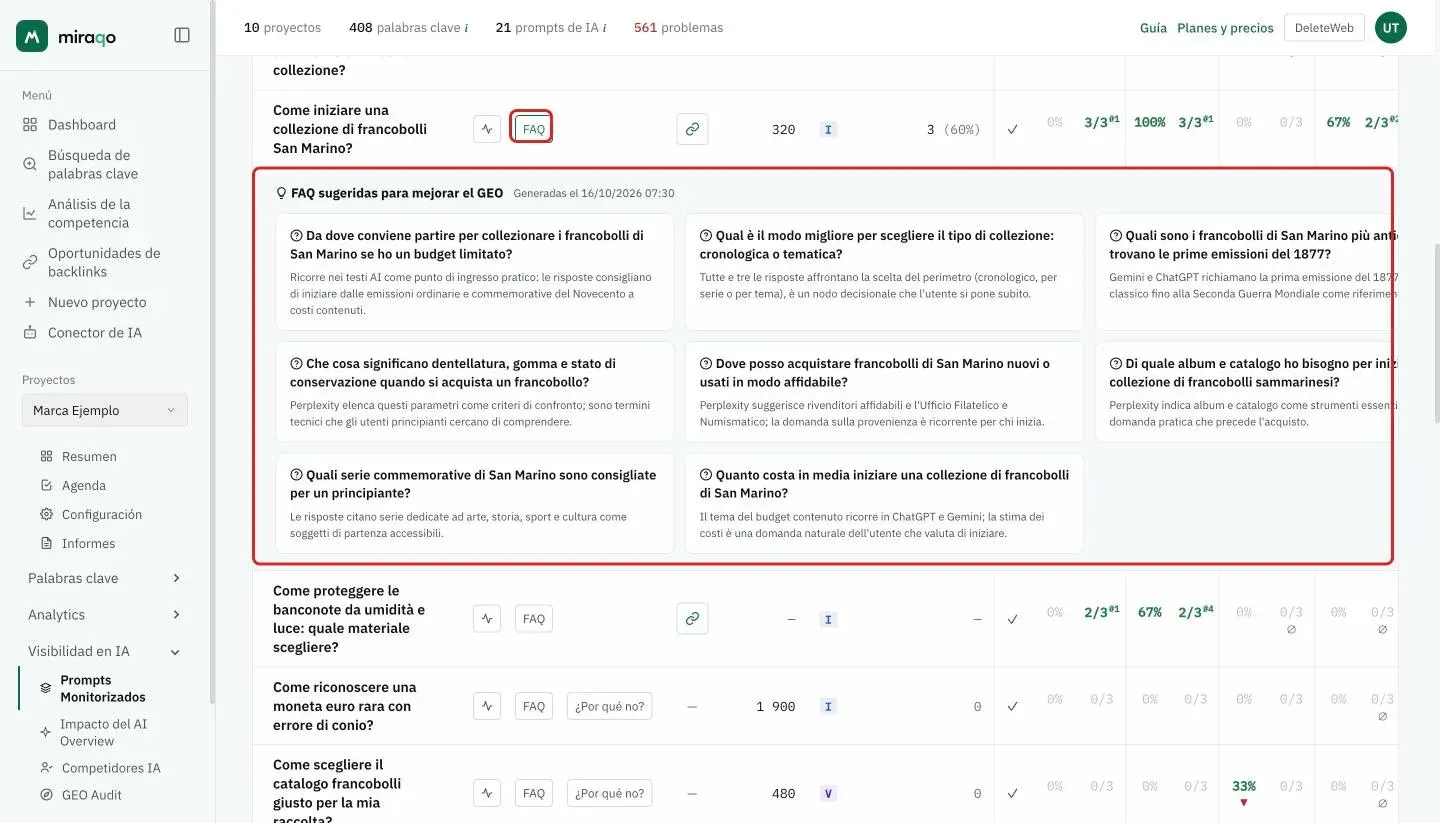Screen dimensions: 1440x823
Task: Open GEO Audit
Action: [x=92, y=795]
